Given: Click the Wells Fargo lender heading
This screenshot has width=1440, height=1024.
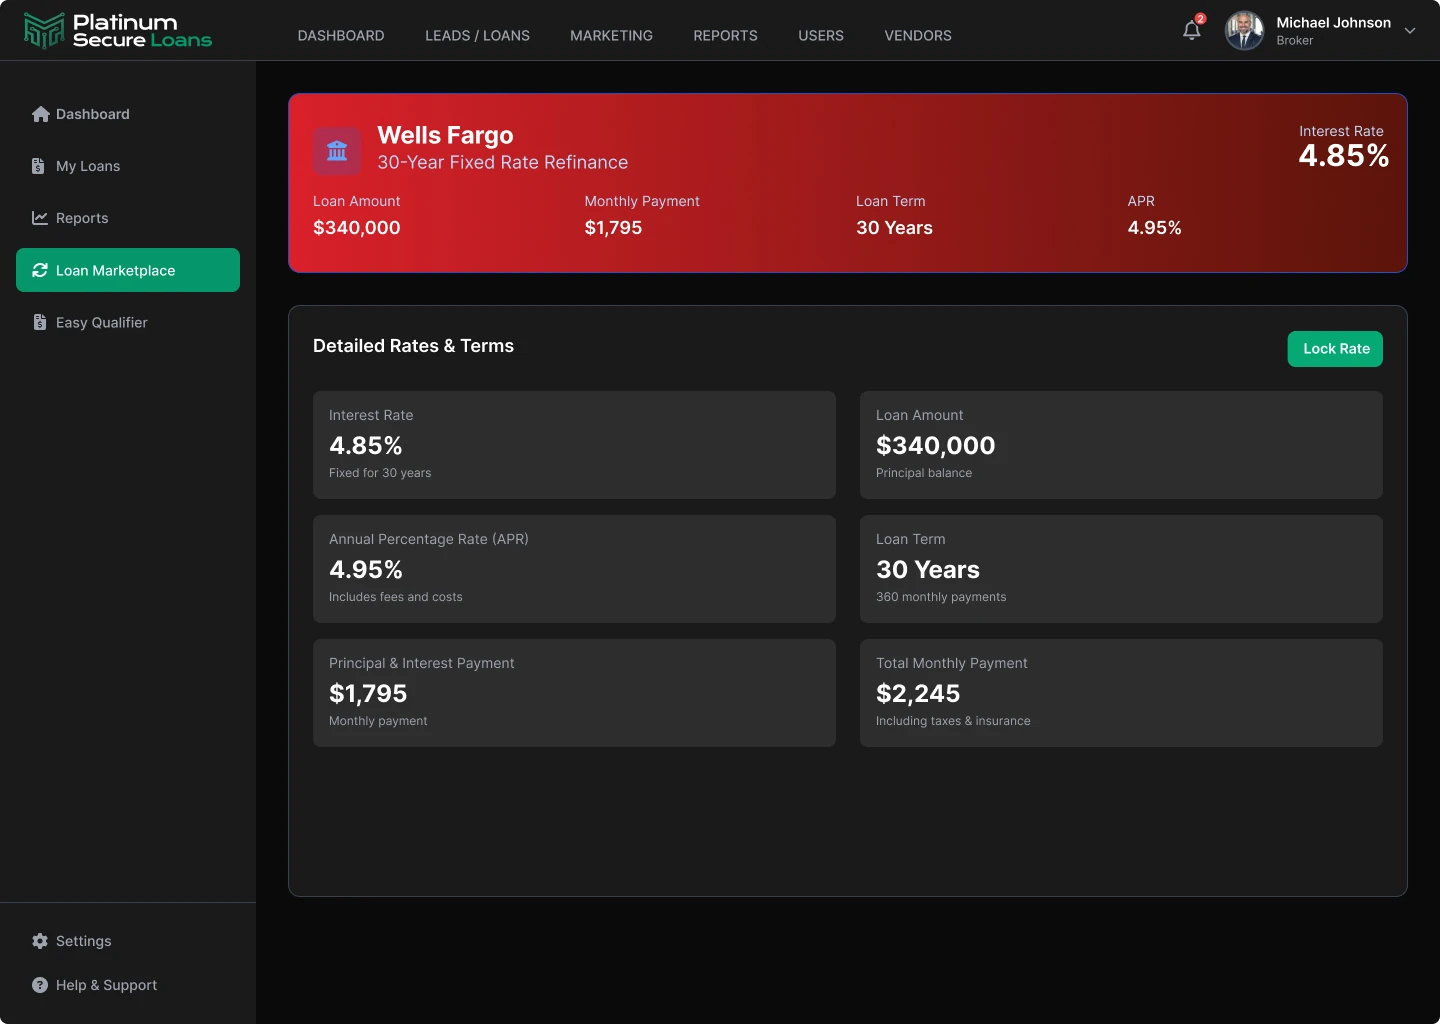Looking at the screenshot, I should (445, 135).
